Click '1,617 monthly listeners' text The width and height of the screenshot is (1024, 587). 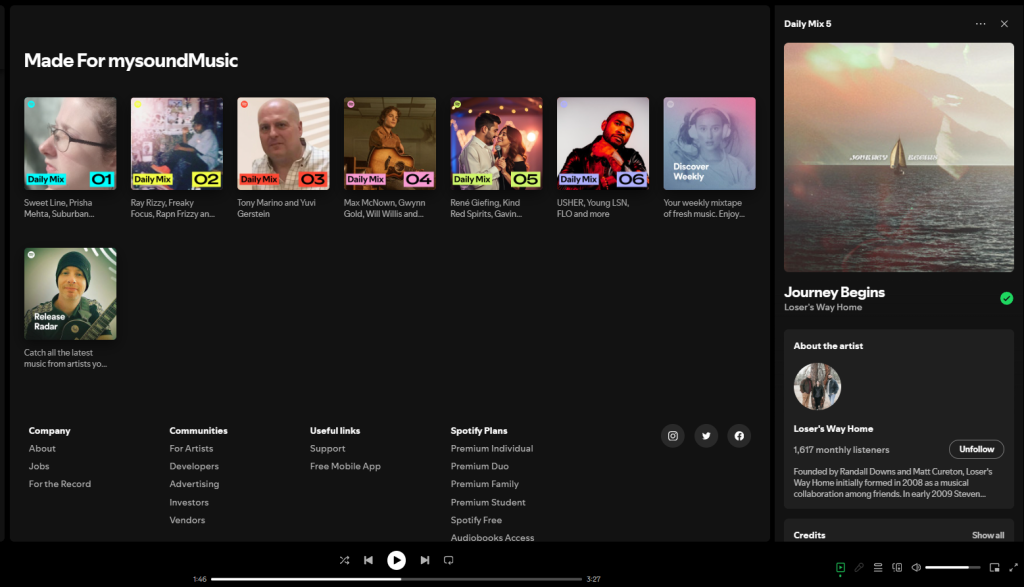[x=841, y=450]
